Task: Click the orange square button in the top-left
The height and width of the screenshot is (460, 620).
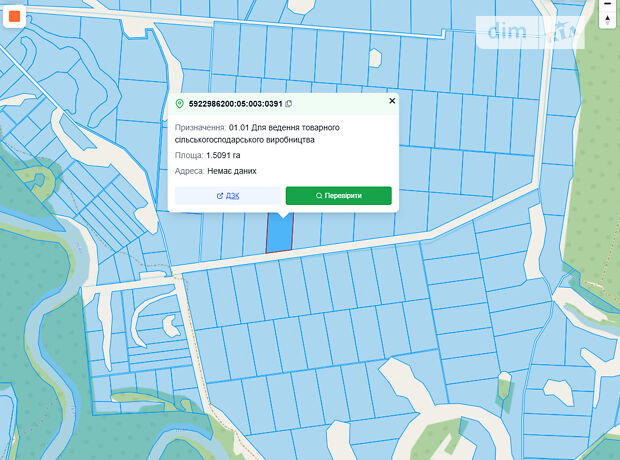Action: point(14,17)
